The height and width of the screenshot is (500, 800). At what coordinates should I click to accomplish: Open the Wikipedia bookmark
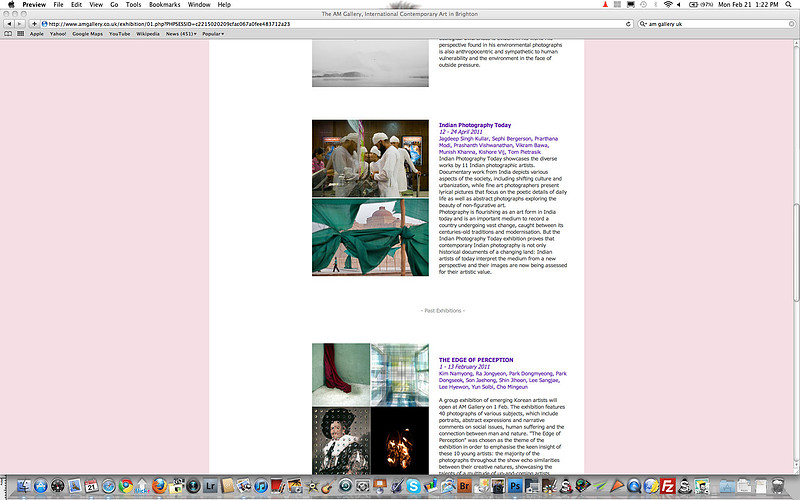click(148, 34)
